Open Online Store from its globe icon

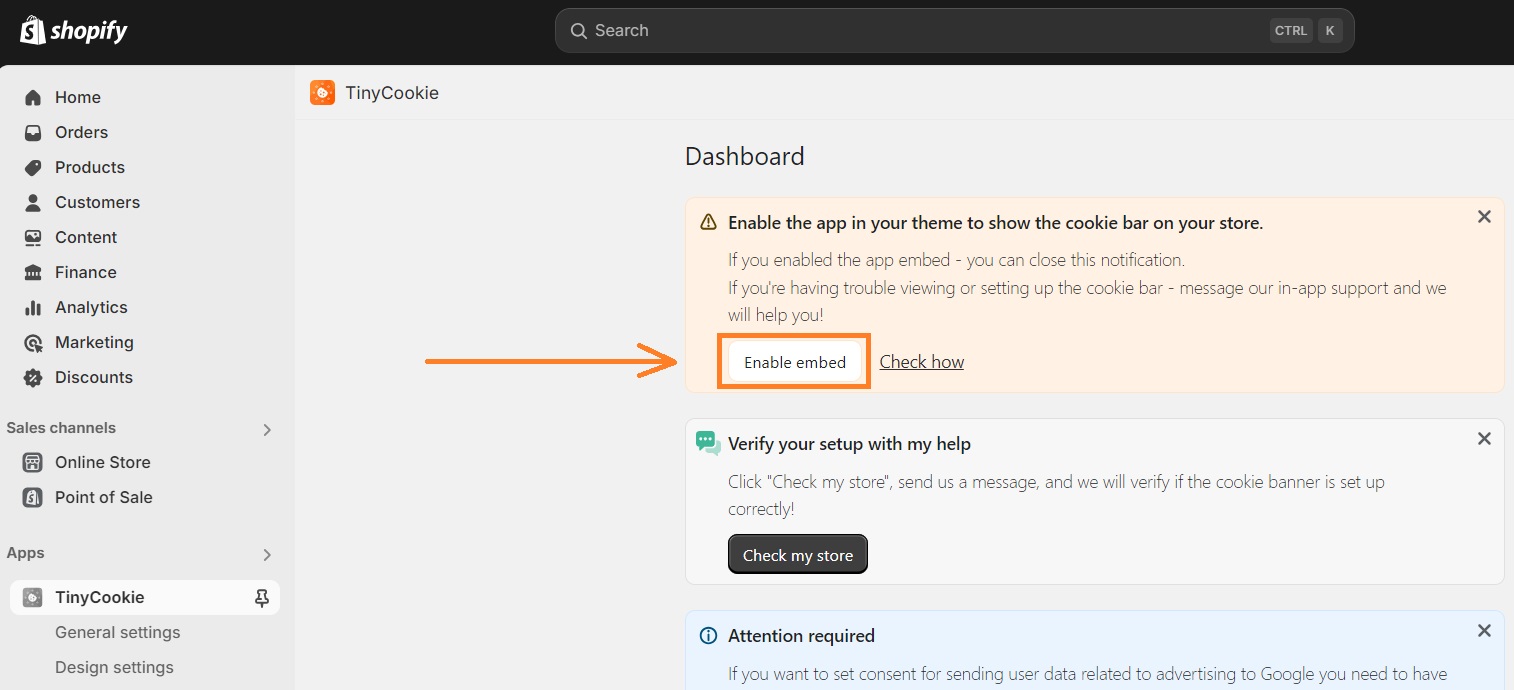pyautogui.click(x=33, y=462)
